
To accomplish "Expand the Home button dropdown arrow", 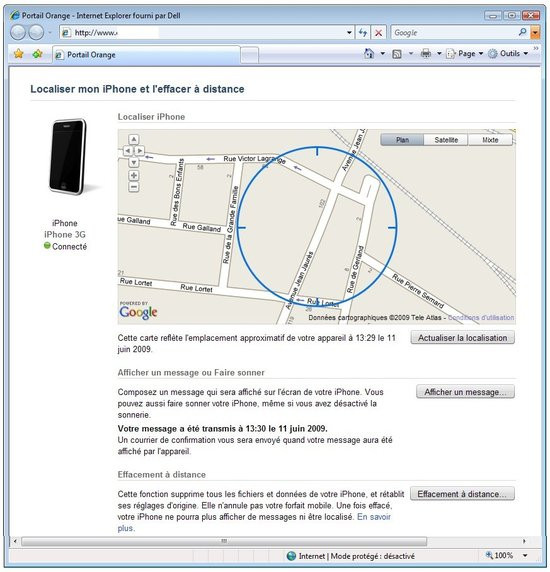I will click(383, 54).
